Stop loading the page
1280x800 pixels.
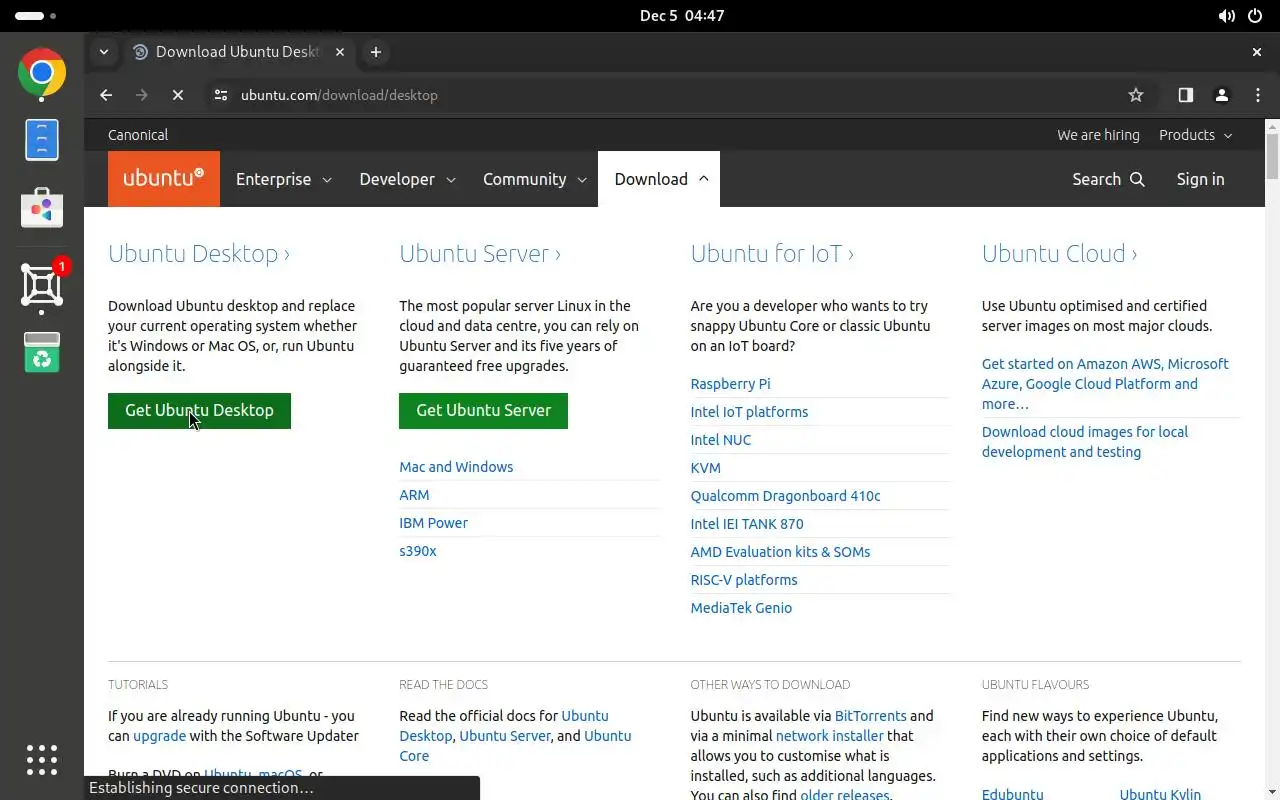[177, 95]
